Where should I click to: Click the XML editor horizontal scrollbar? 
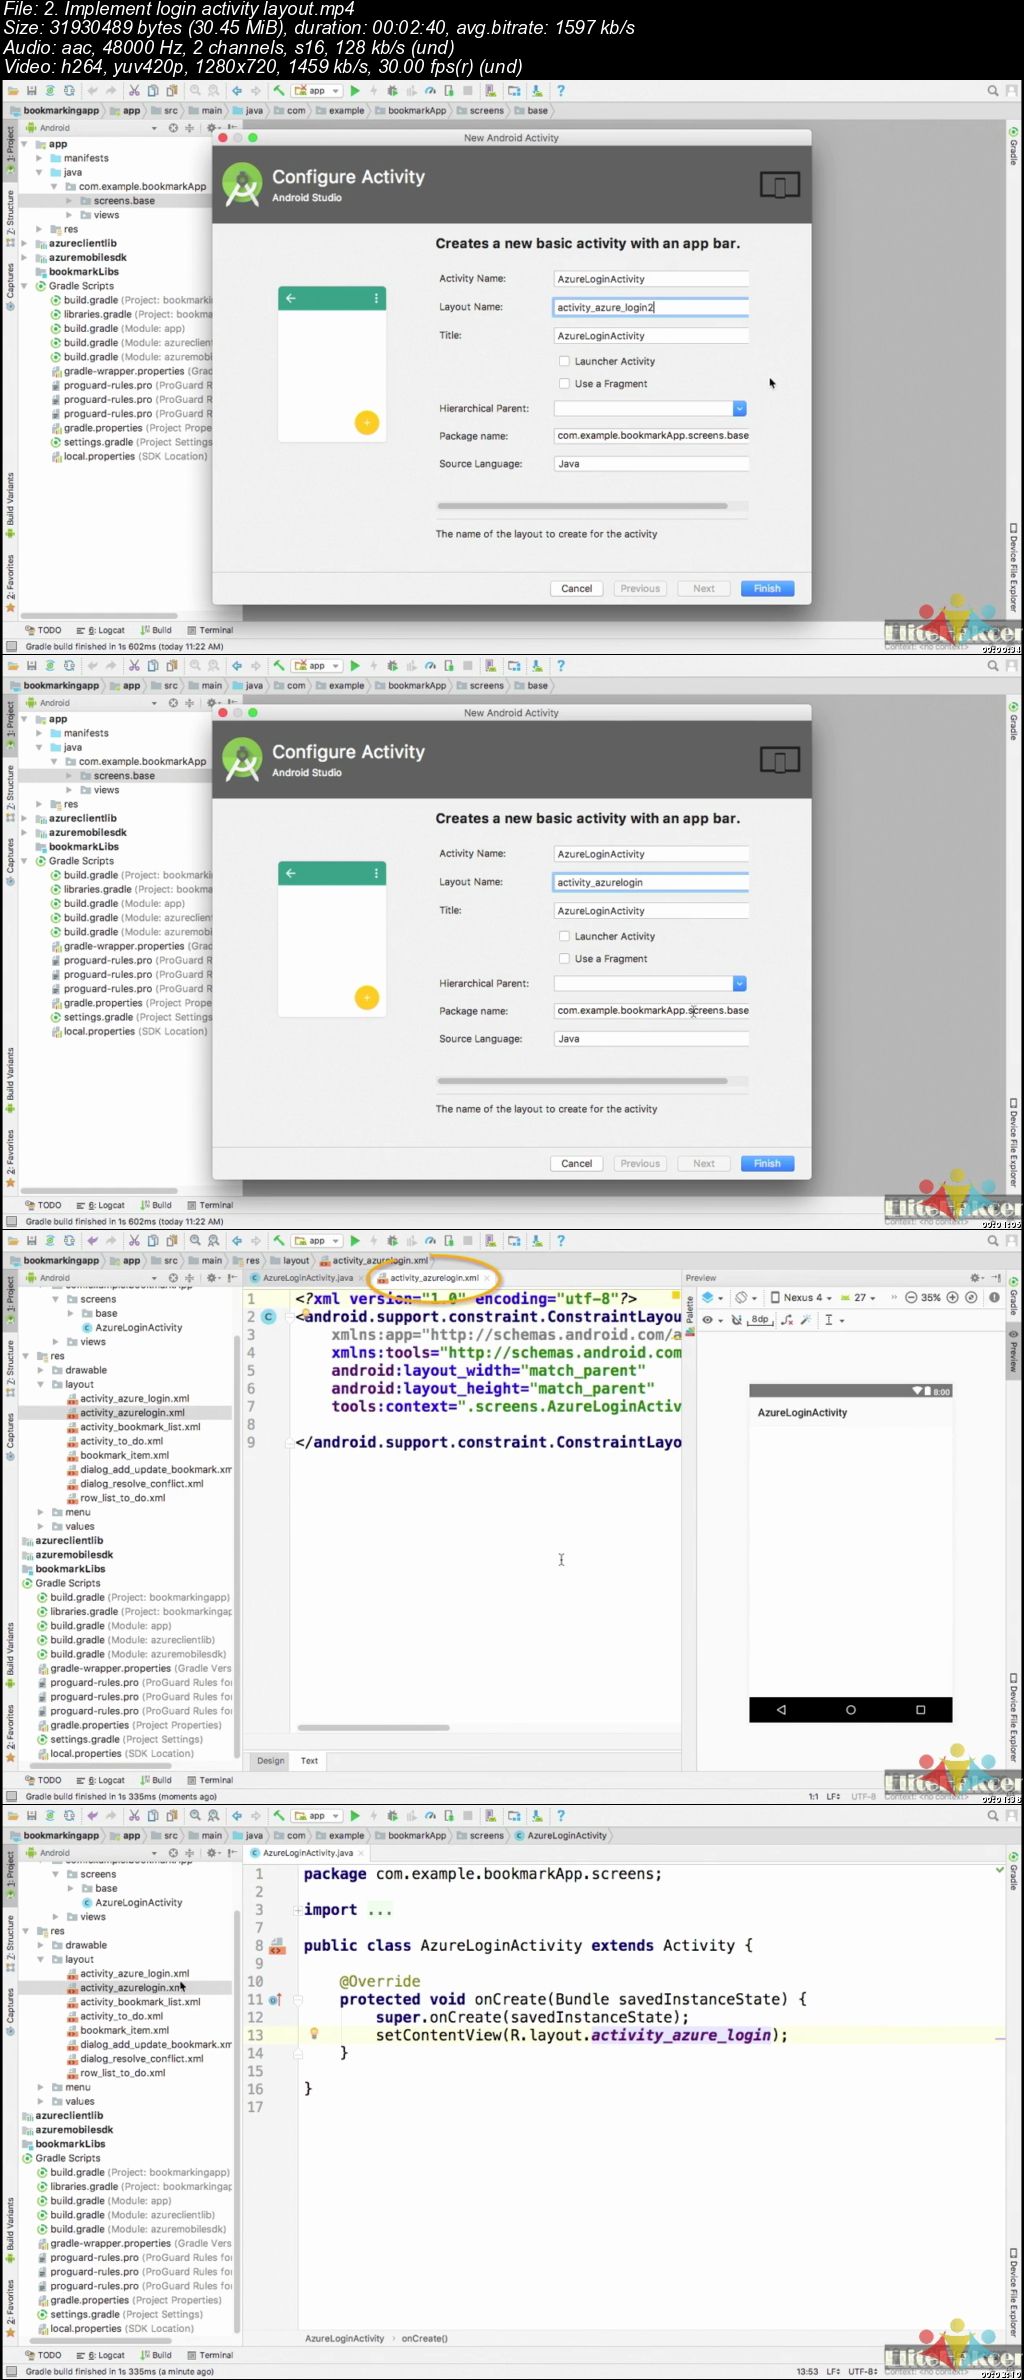[x=374, y=1727]
